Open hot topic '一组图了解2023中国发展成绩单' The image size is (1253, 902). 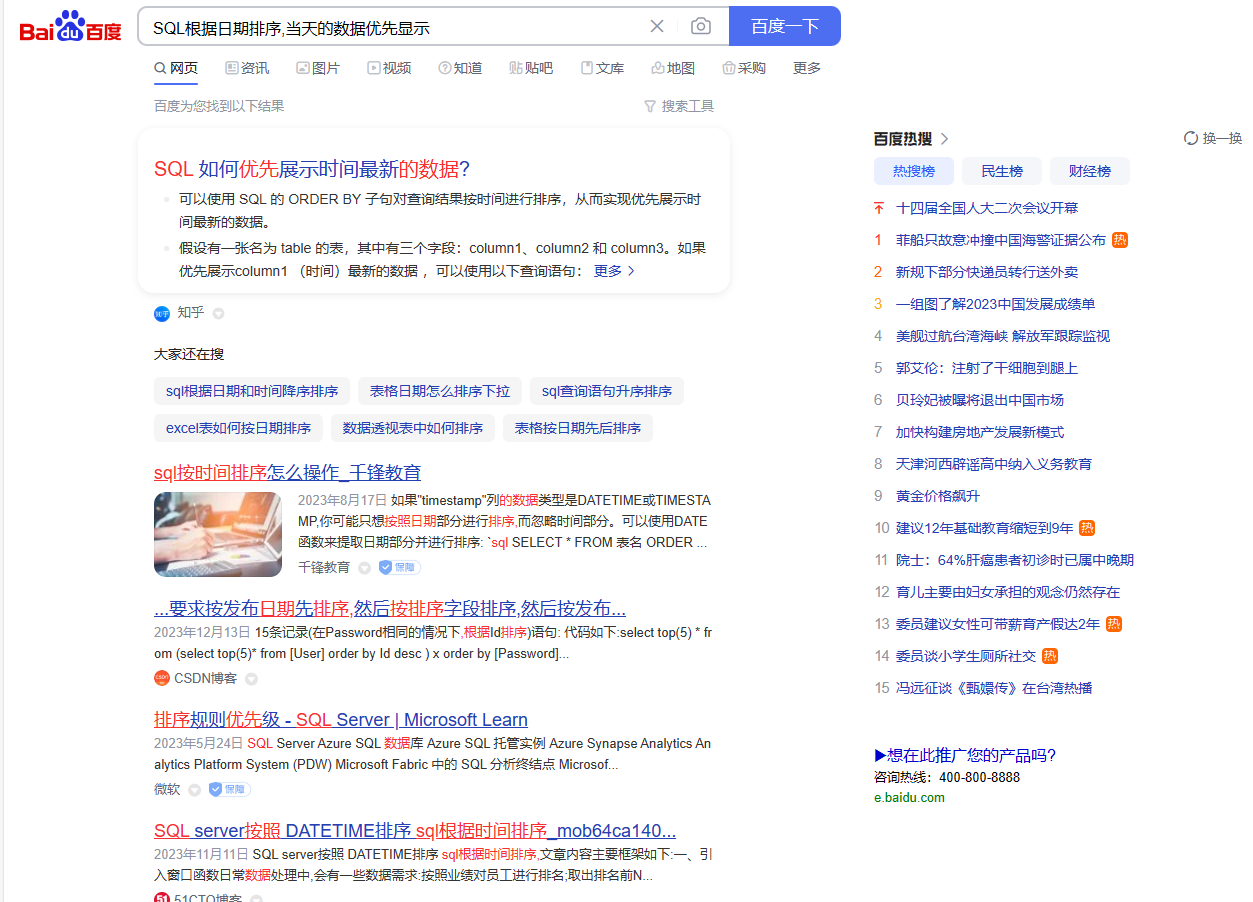pyautogui.click(x=995, y=304)
